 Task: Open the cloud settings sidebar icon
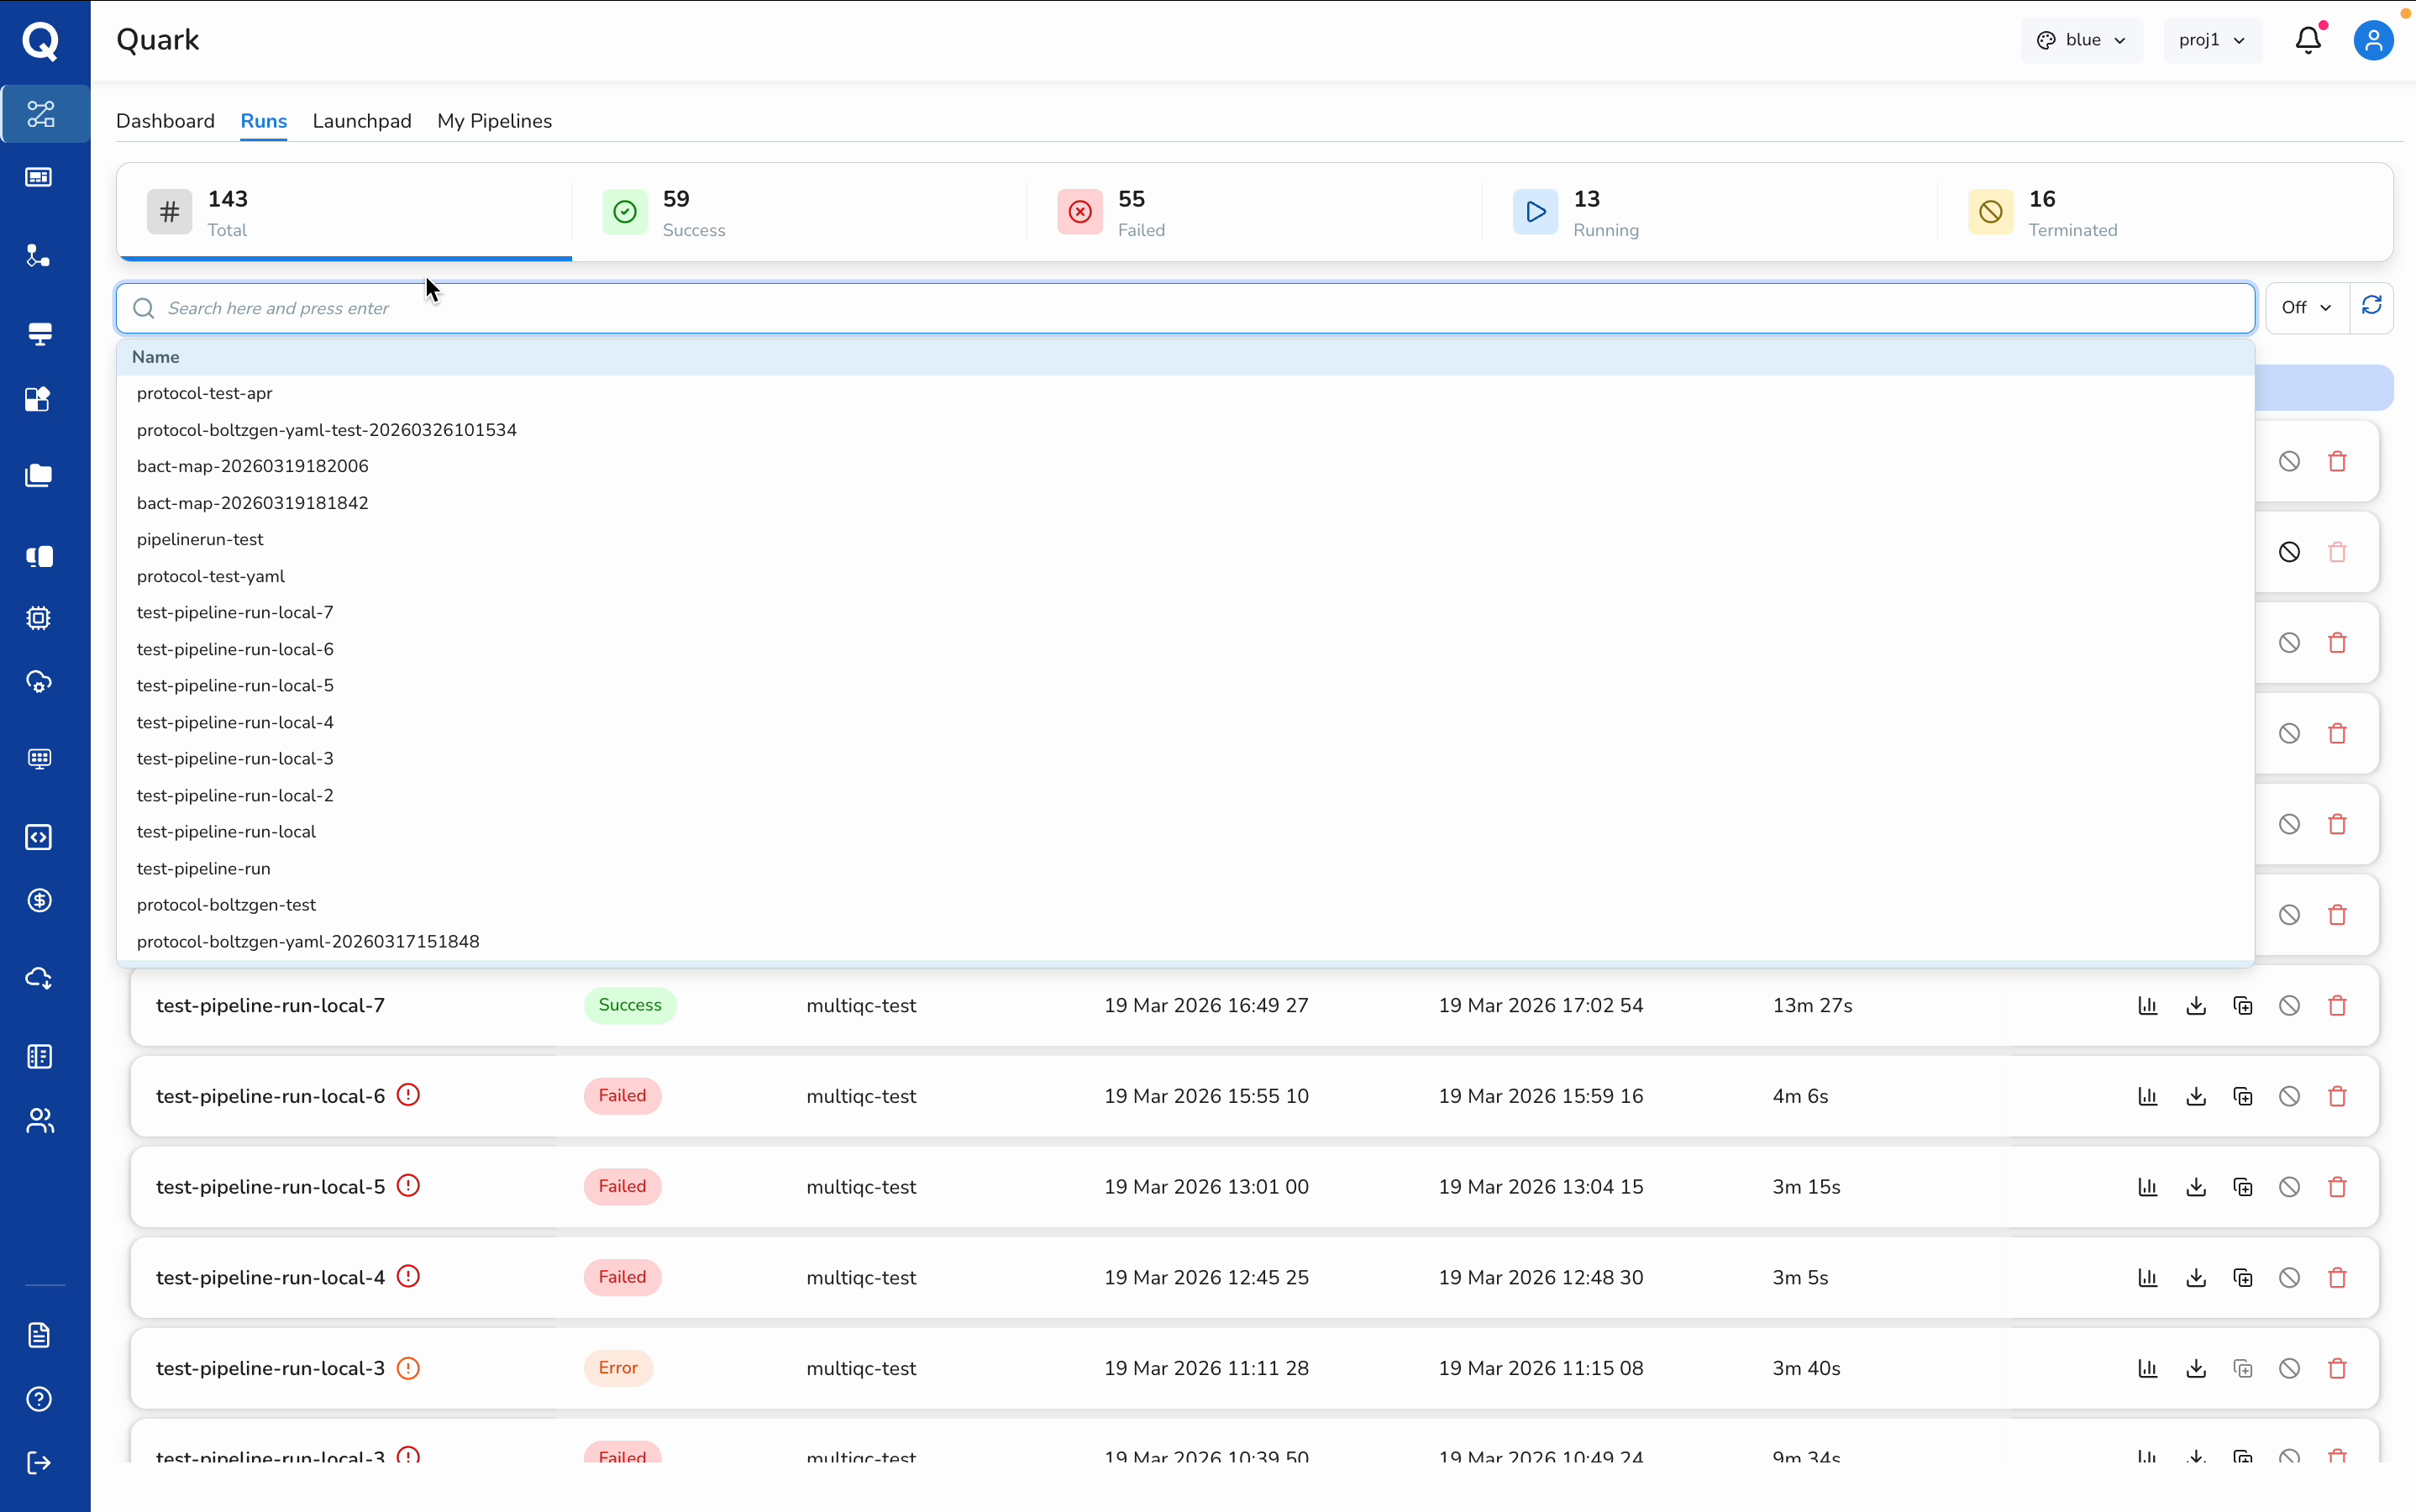click(x=39, y=682)
